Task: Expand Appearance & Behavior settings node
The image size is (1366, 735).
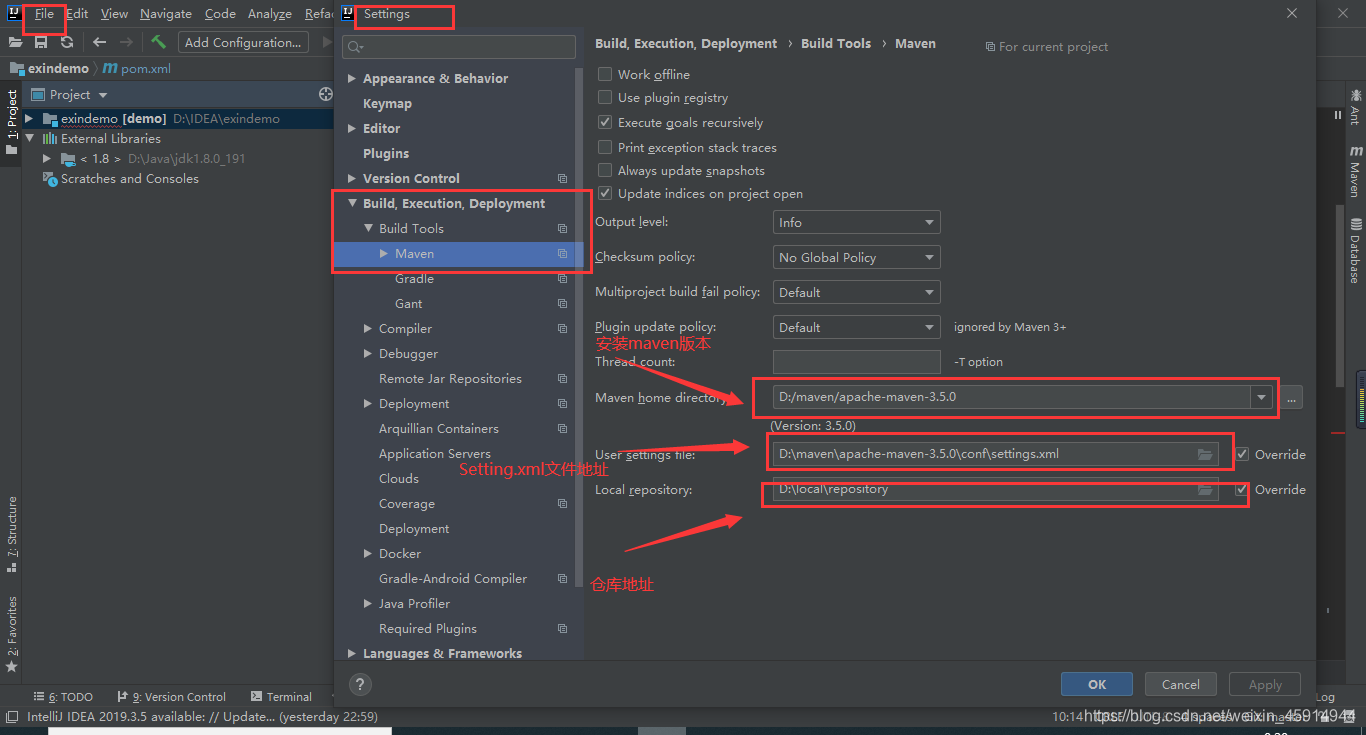Action: pyautogui.click(x=351, y=78)
